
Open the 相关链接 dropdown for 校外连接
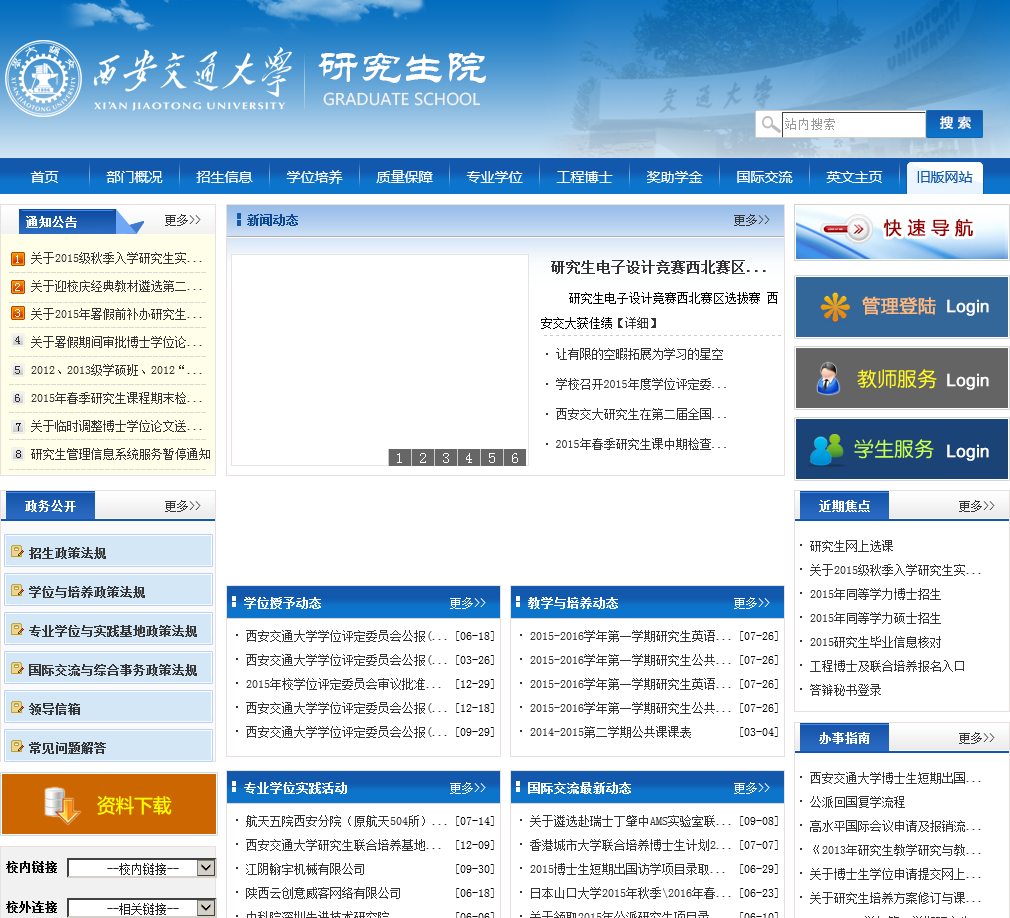pos(141,908)
